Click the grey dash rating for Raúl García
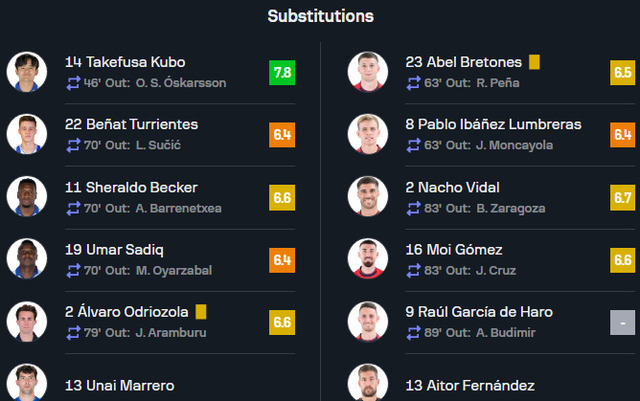The height and width of the screenshot is (401, 640). [x=622, y=323]
